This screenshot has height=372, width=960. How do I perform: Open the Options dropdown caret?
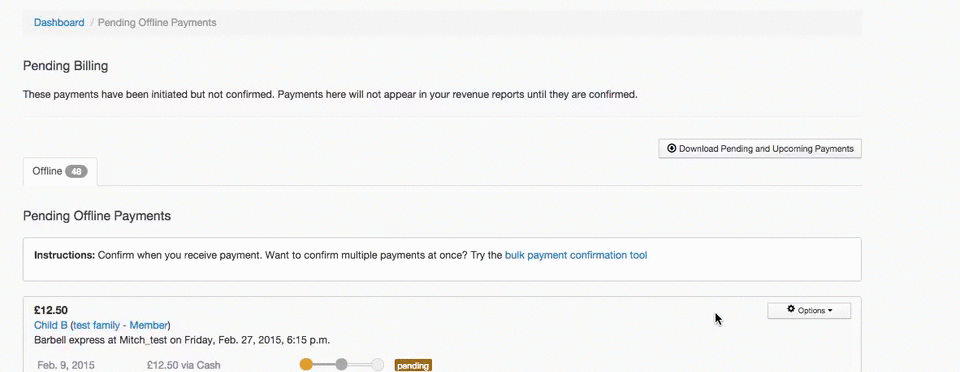coord(830,311)
